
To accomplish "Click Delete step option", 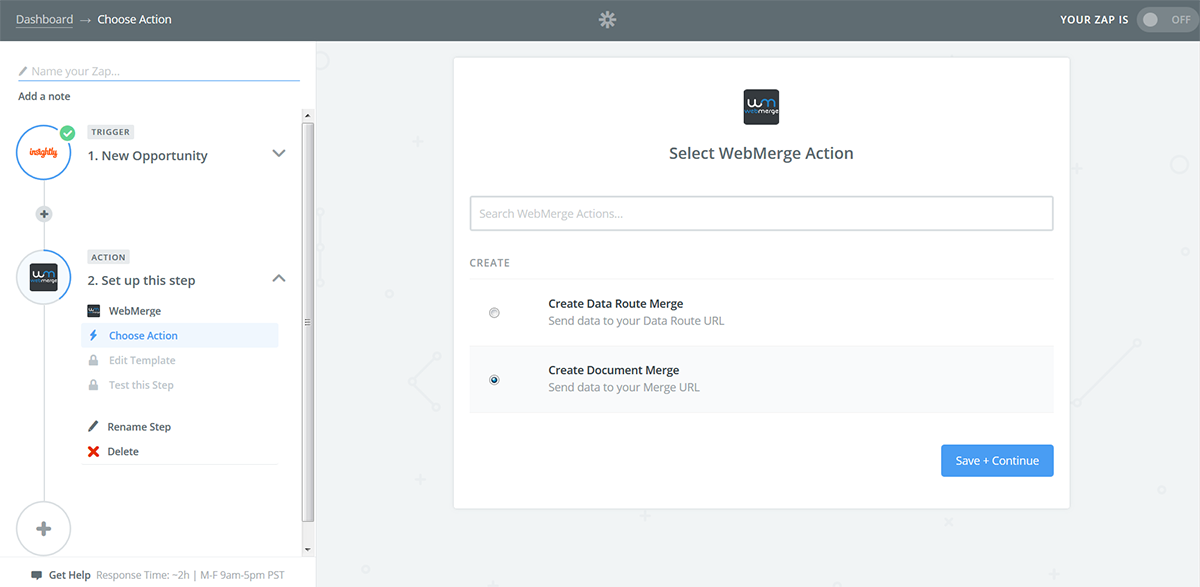I will tap(123, 452).
